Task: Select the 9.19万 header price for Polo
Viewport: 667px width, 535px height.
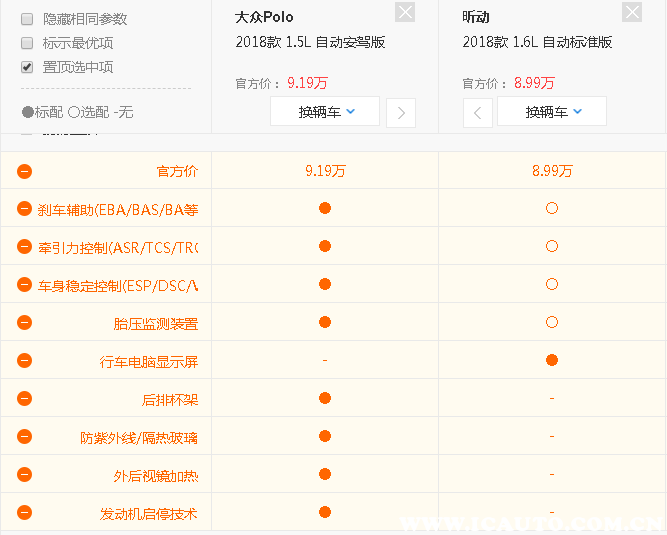Action: click(308, 83)
